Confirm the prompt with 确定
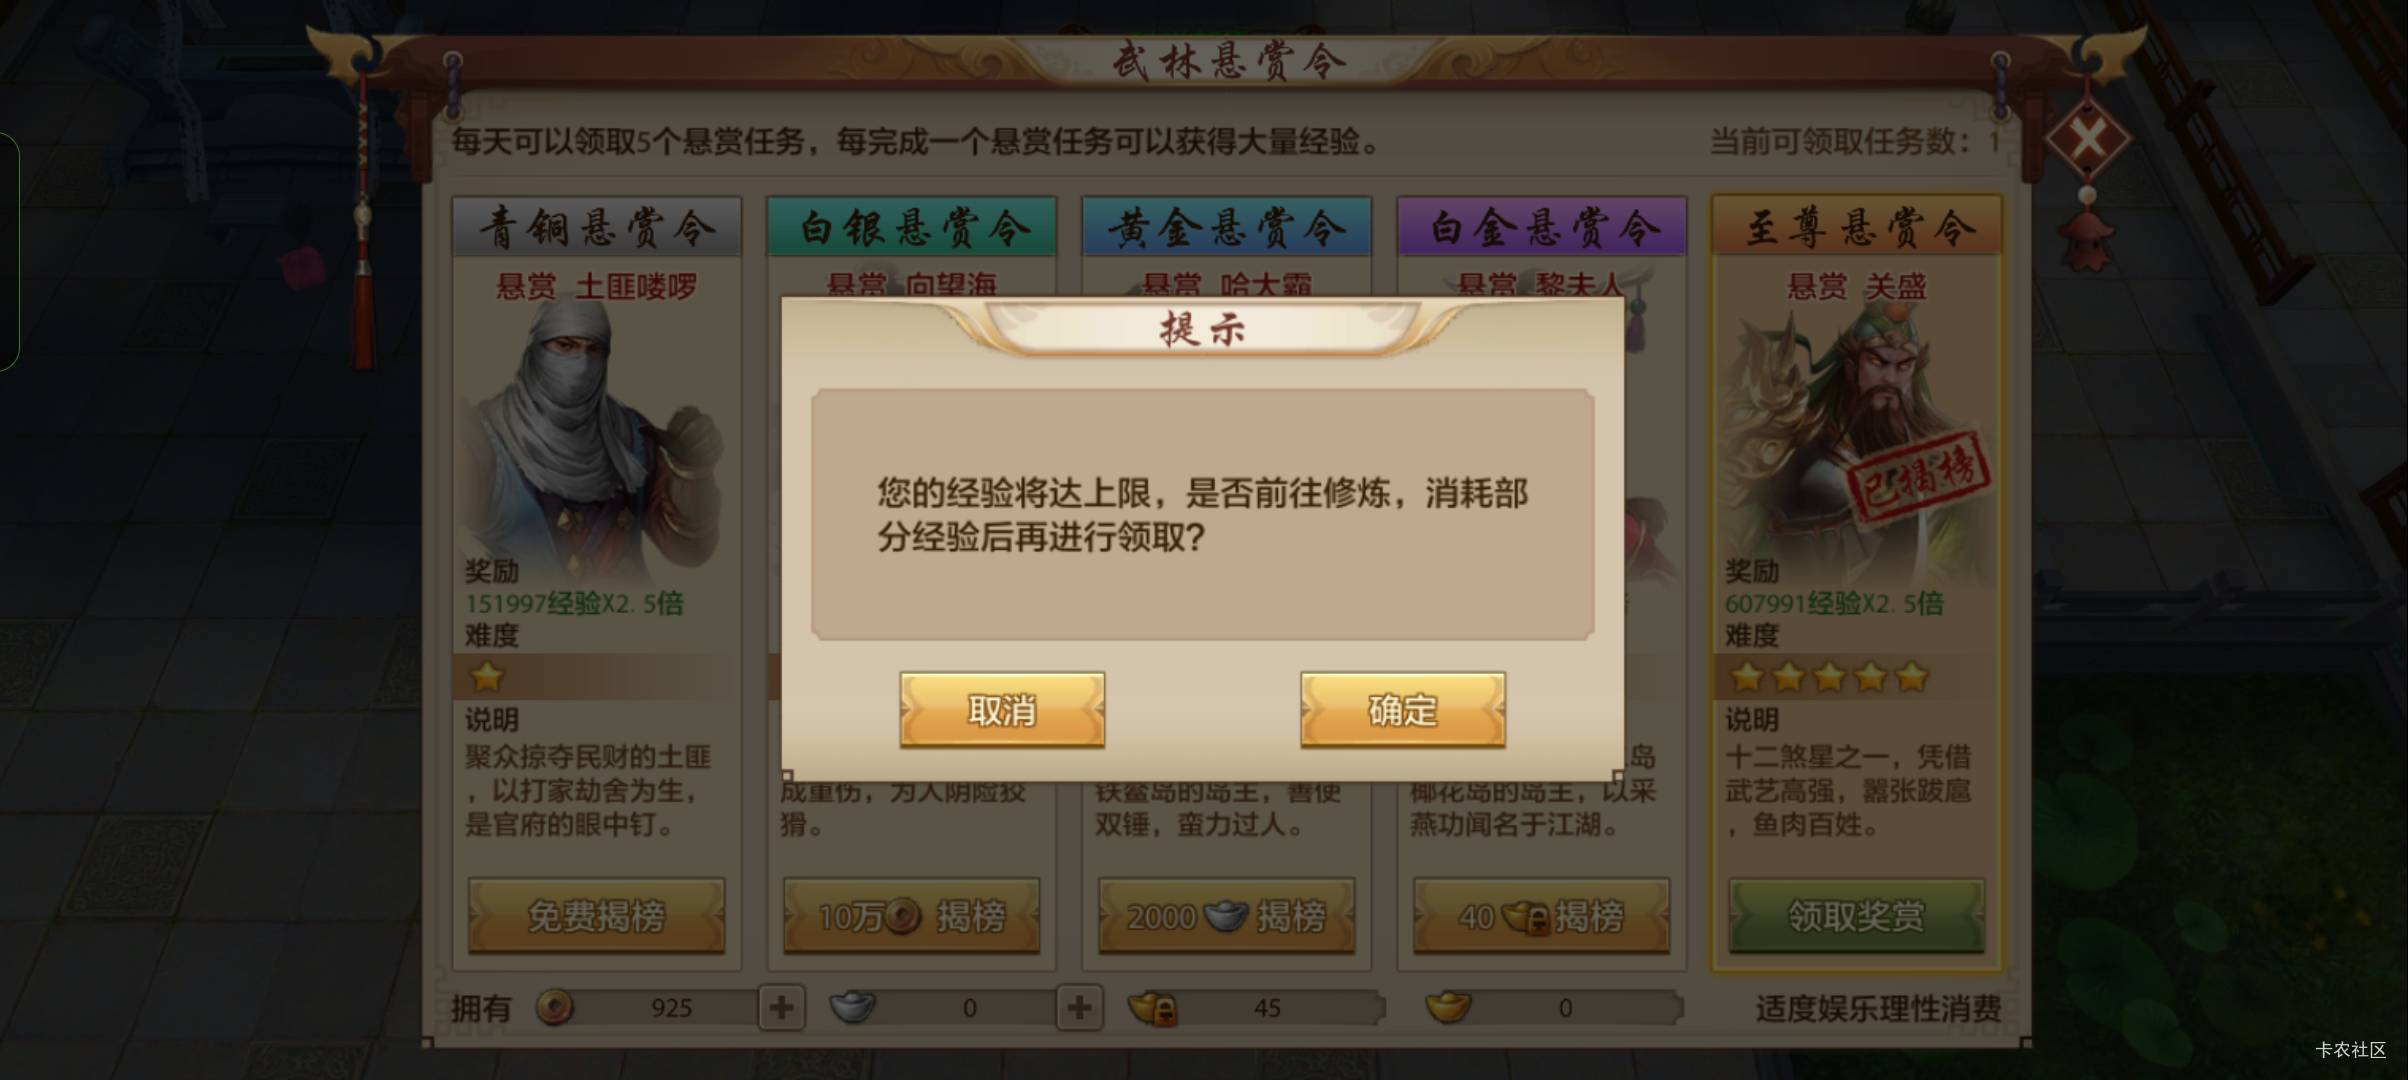2408x1080 pixels. pos(1403,710)
